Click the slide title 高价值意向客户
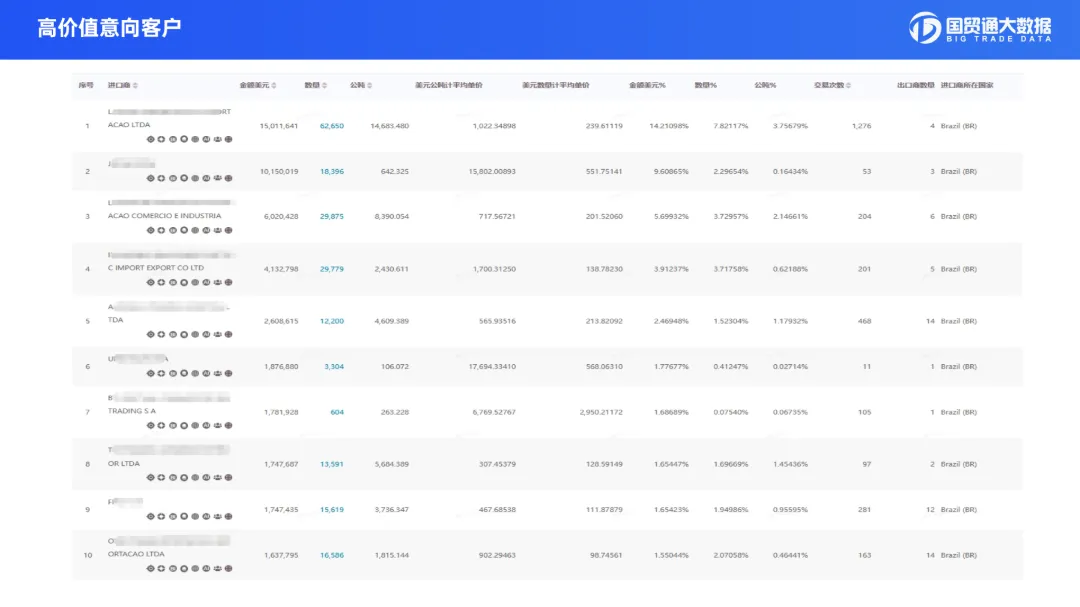Screen dimensions: 1080x607 109,28
